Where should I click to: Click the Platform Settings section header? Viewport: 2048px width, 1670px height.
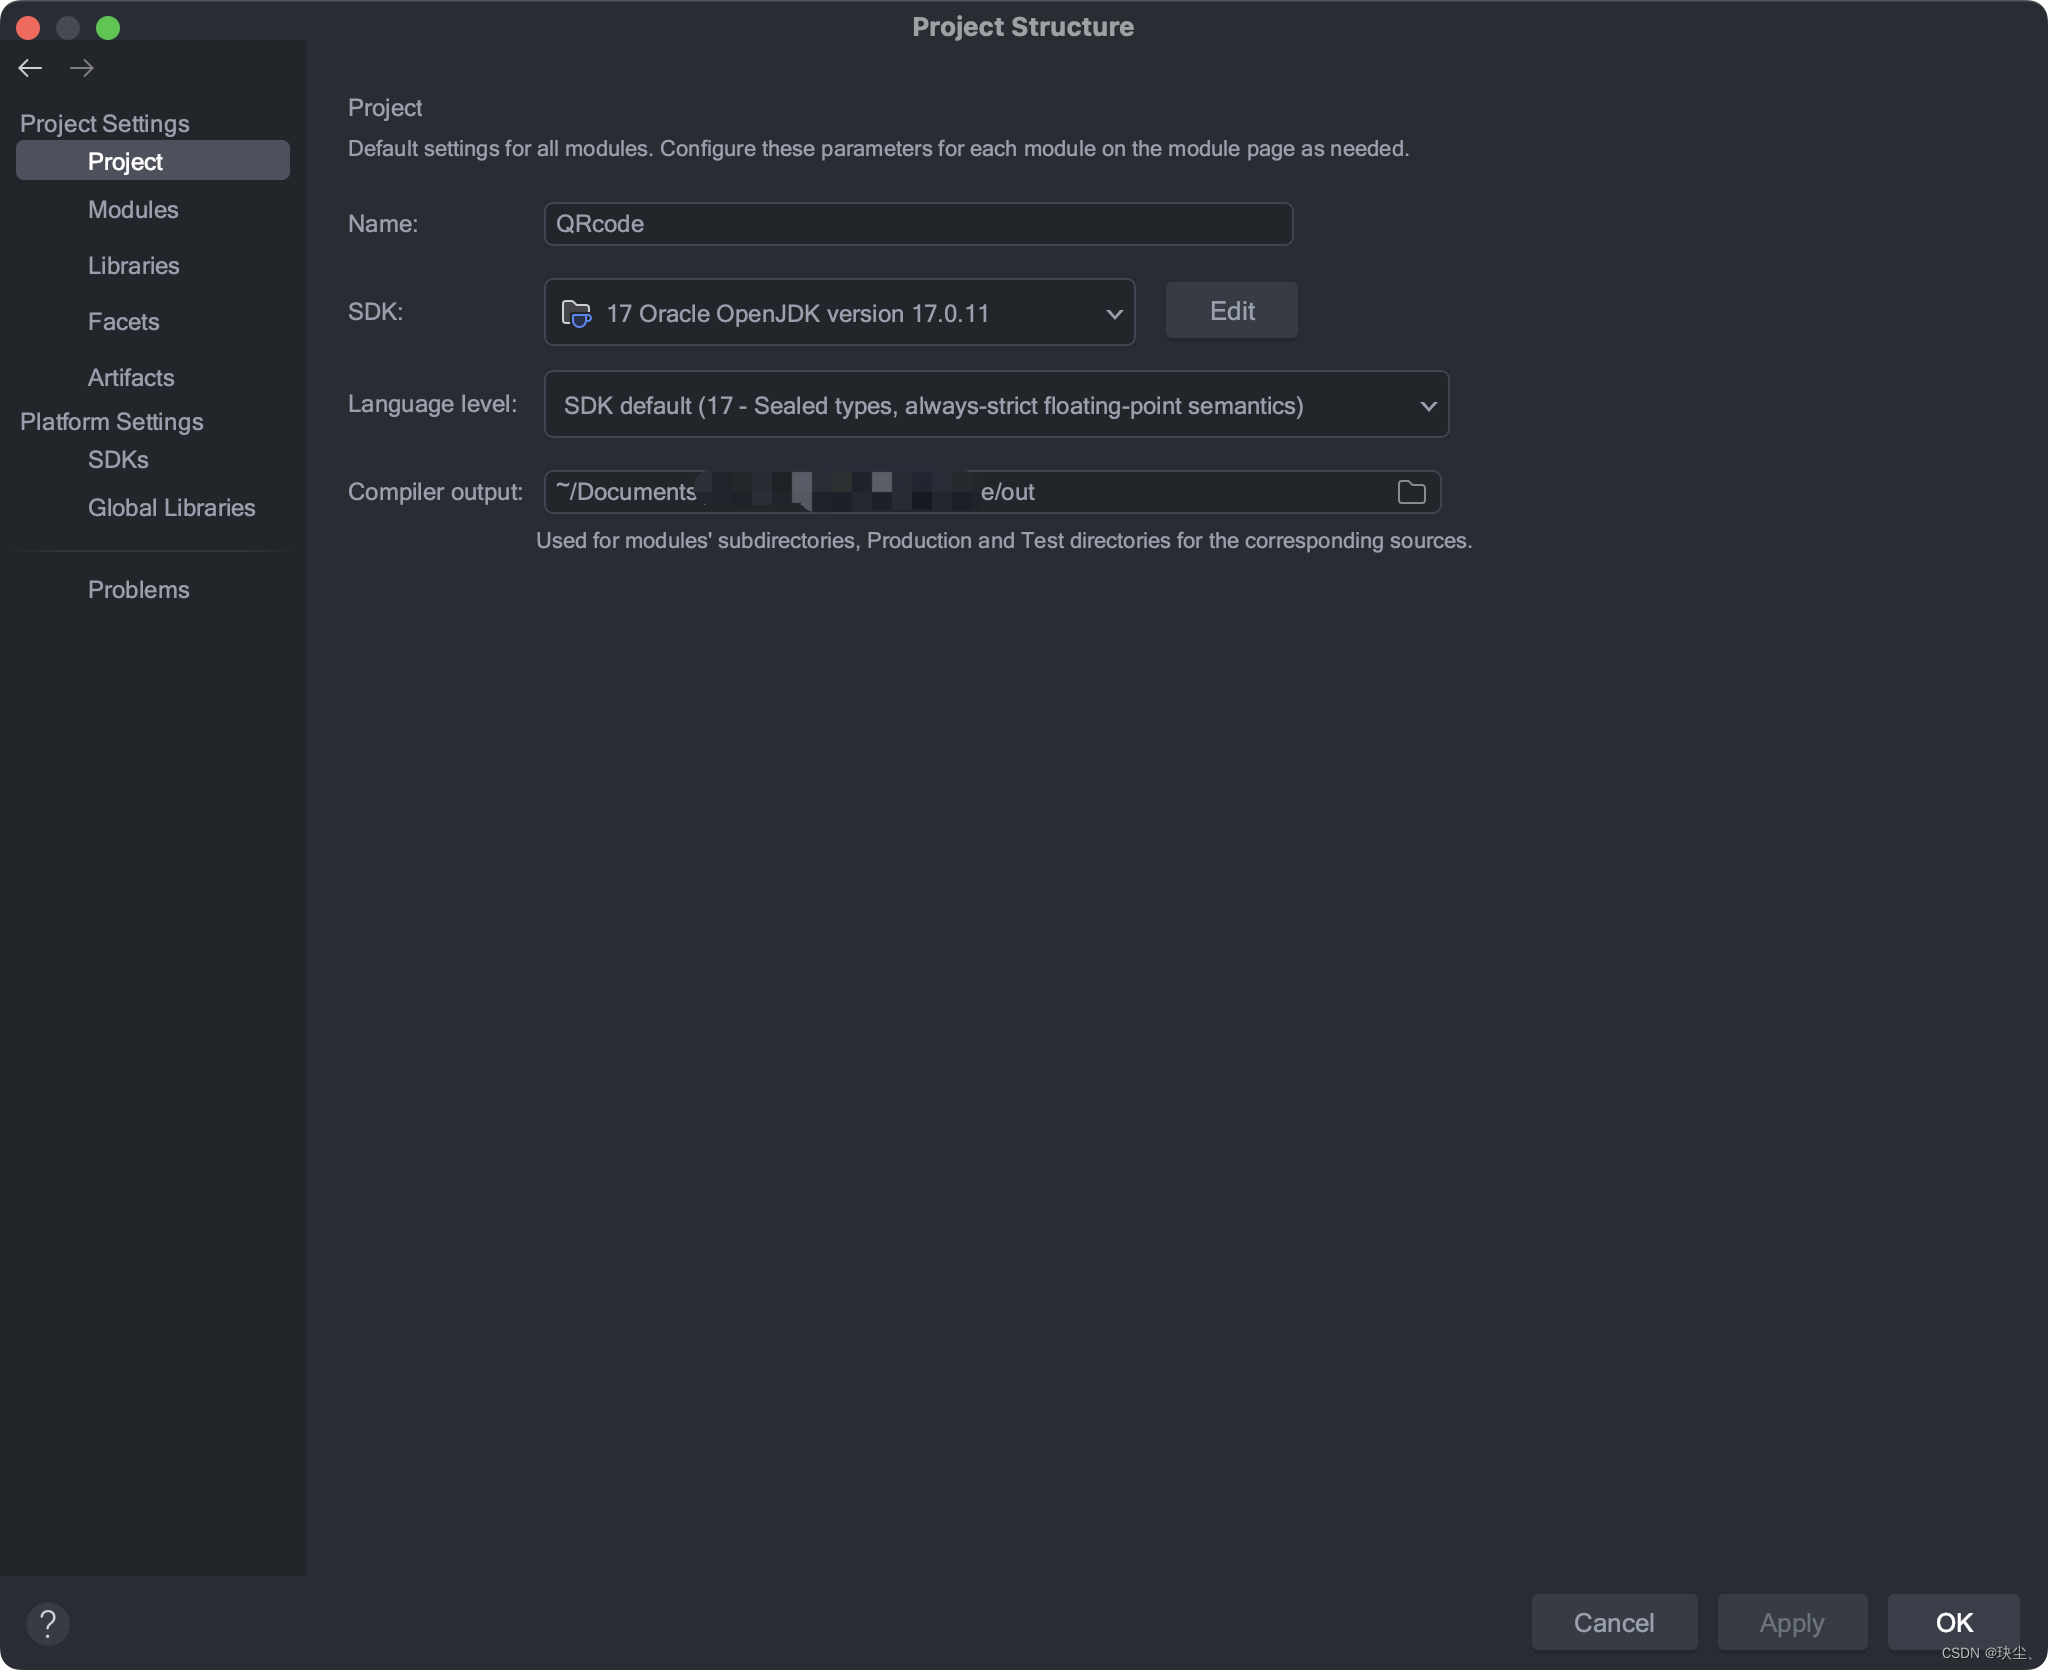112,422
